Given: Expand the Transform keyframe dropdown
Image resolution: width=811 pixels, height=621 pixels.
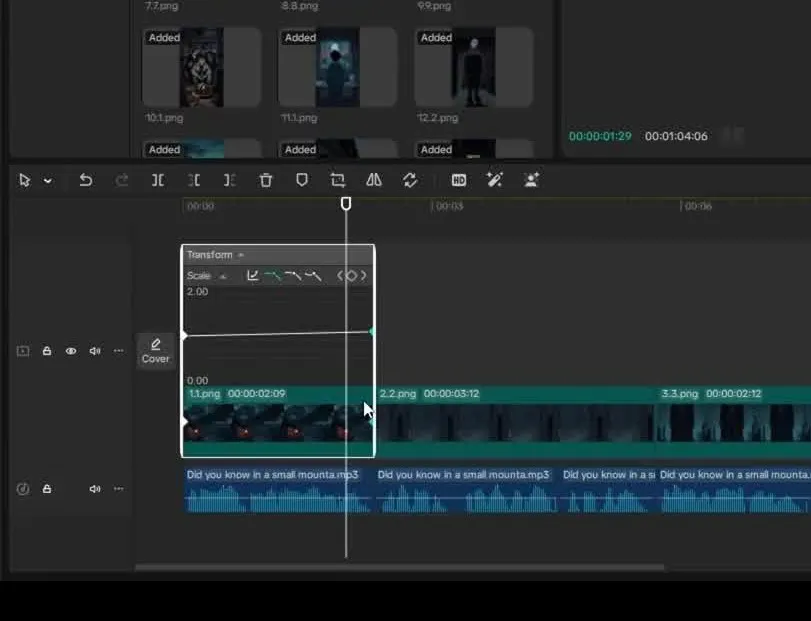Looking at the screenshot, I should click(241, 255).
